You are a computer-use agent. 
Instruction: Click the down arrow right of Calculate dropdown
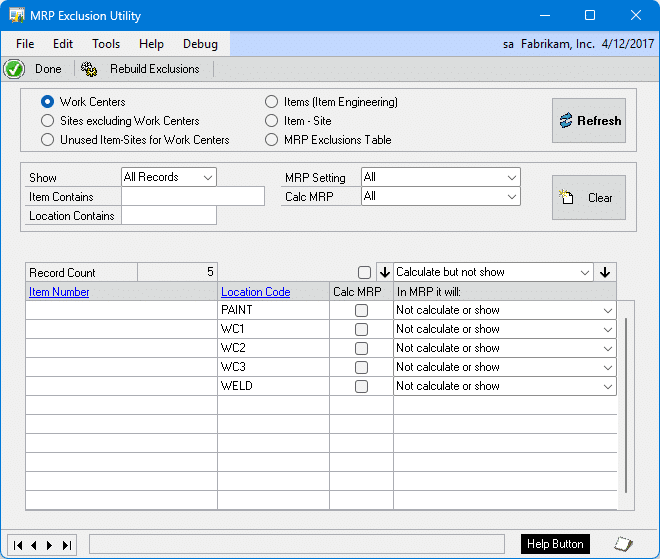click(x=605, y=272)
